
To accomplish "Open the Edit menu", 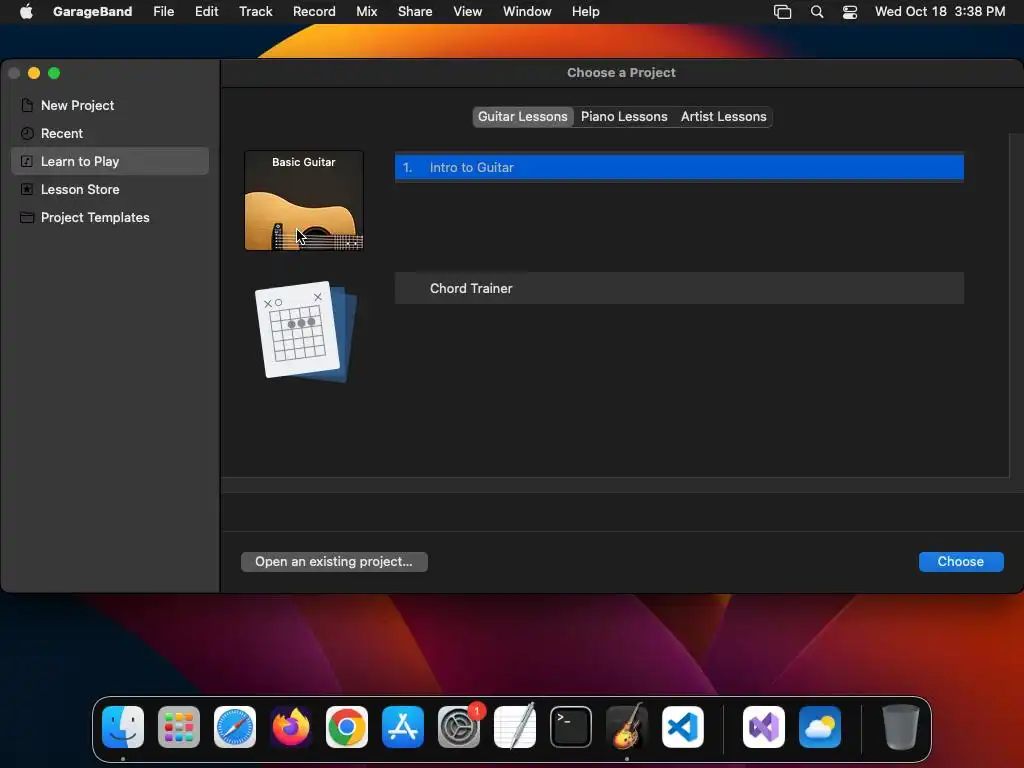I will pos(206,12).
